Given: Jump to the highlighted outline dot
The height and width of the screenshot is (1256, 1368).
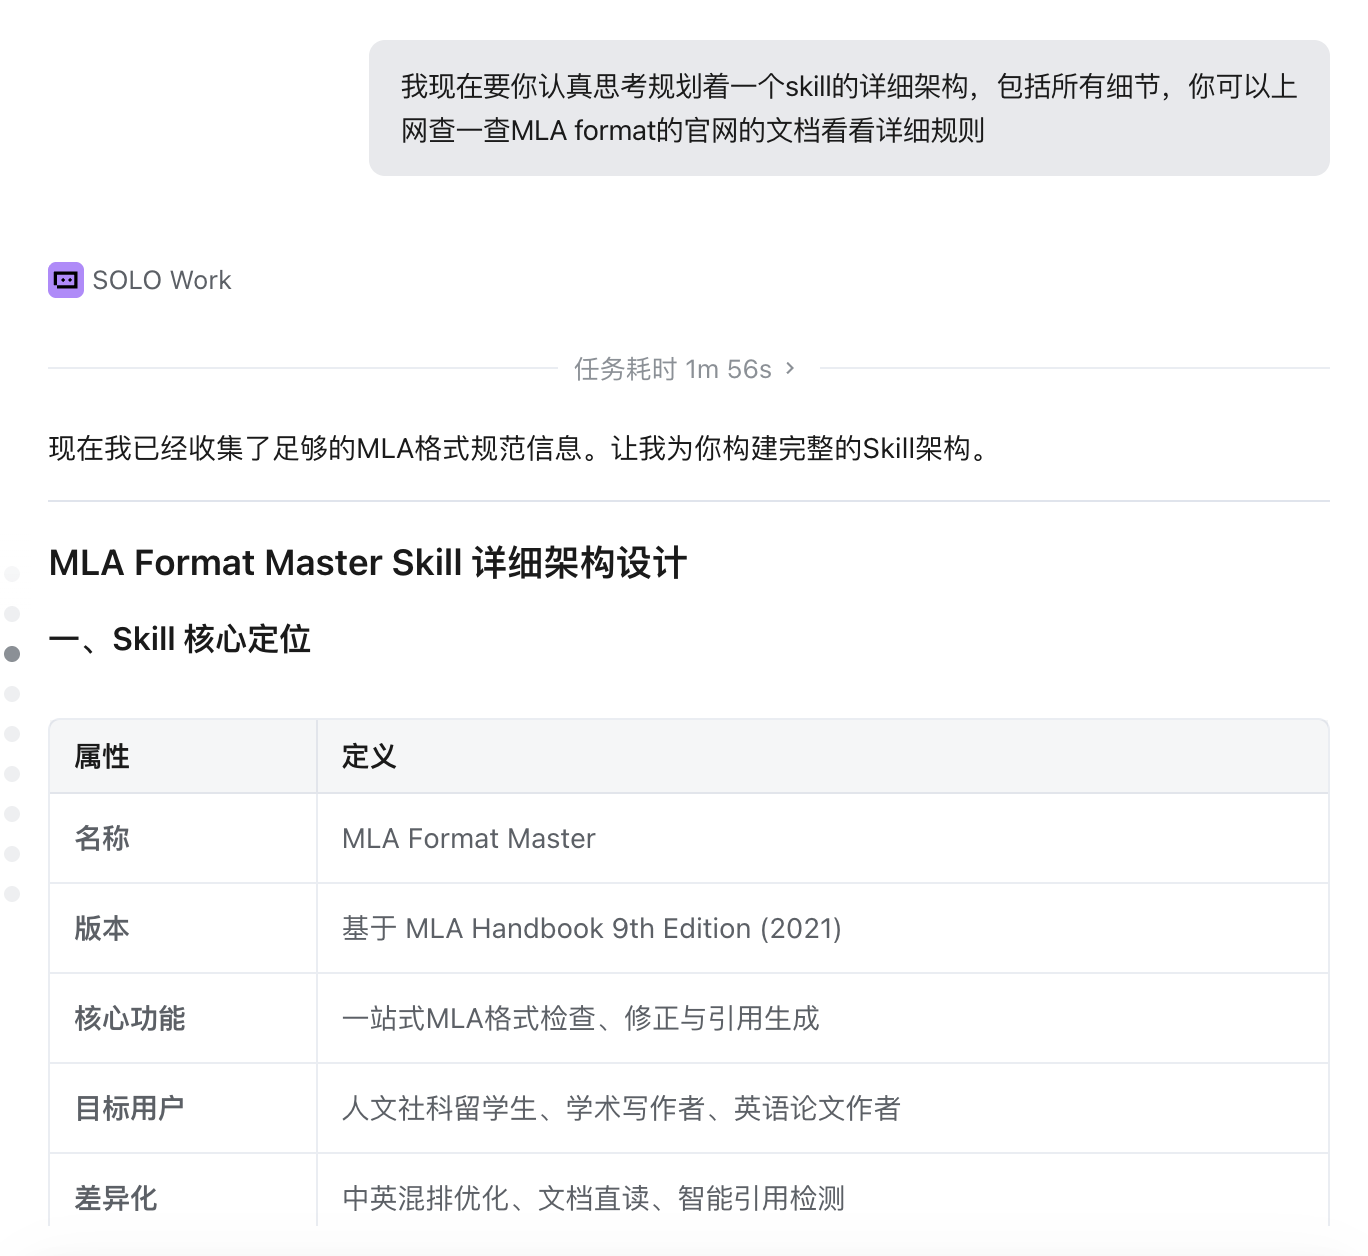Looking at the screenshot, I should [12, 654].
